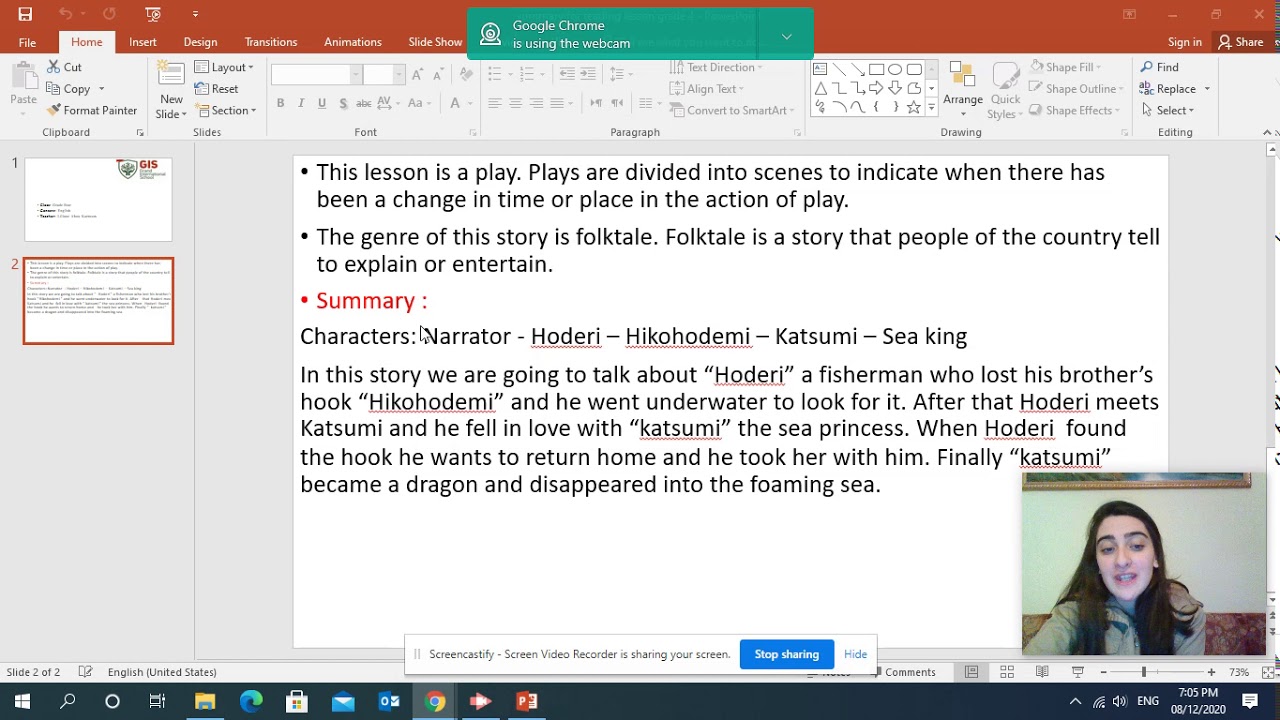This screenshot has width=1280, height=720.
Task: Switch to the Slide Show tab
Action: (435, 42)
